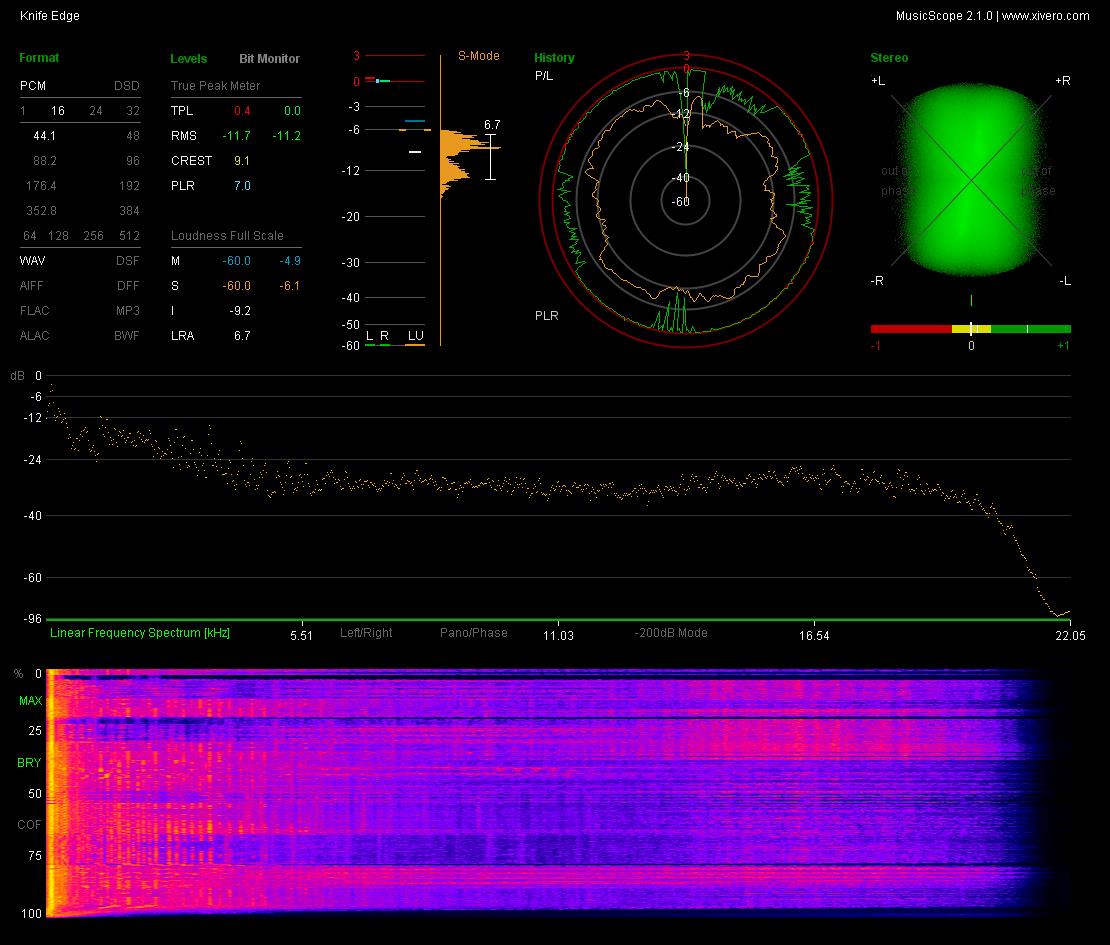Click the P/L label on the history radar
This screenshot has width=1110, height=945.
(544, 76)
